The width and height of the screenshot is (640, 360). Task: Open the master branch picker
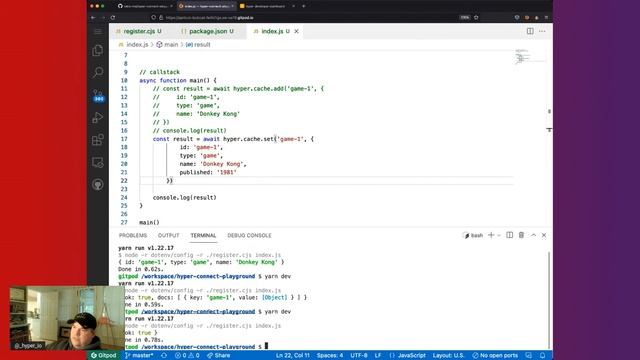tap(139, 355)
